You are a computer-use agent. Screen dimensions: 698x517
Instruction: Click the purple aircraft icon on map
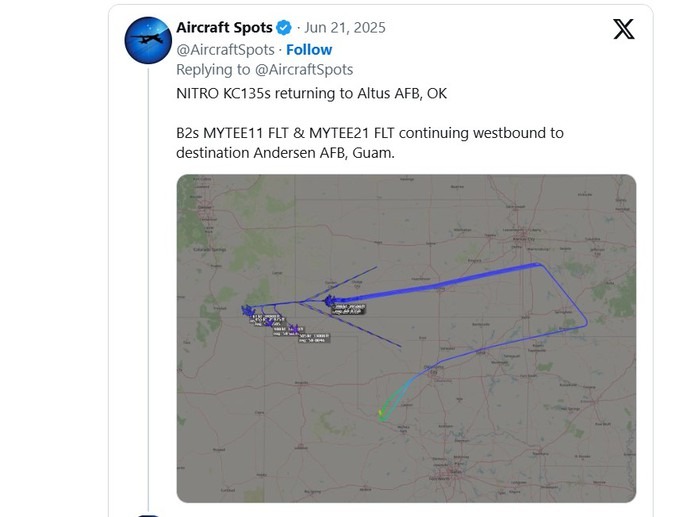coord(294,330)
